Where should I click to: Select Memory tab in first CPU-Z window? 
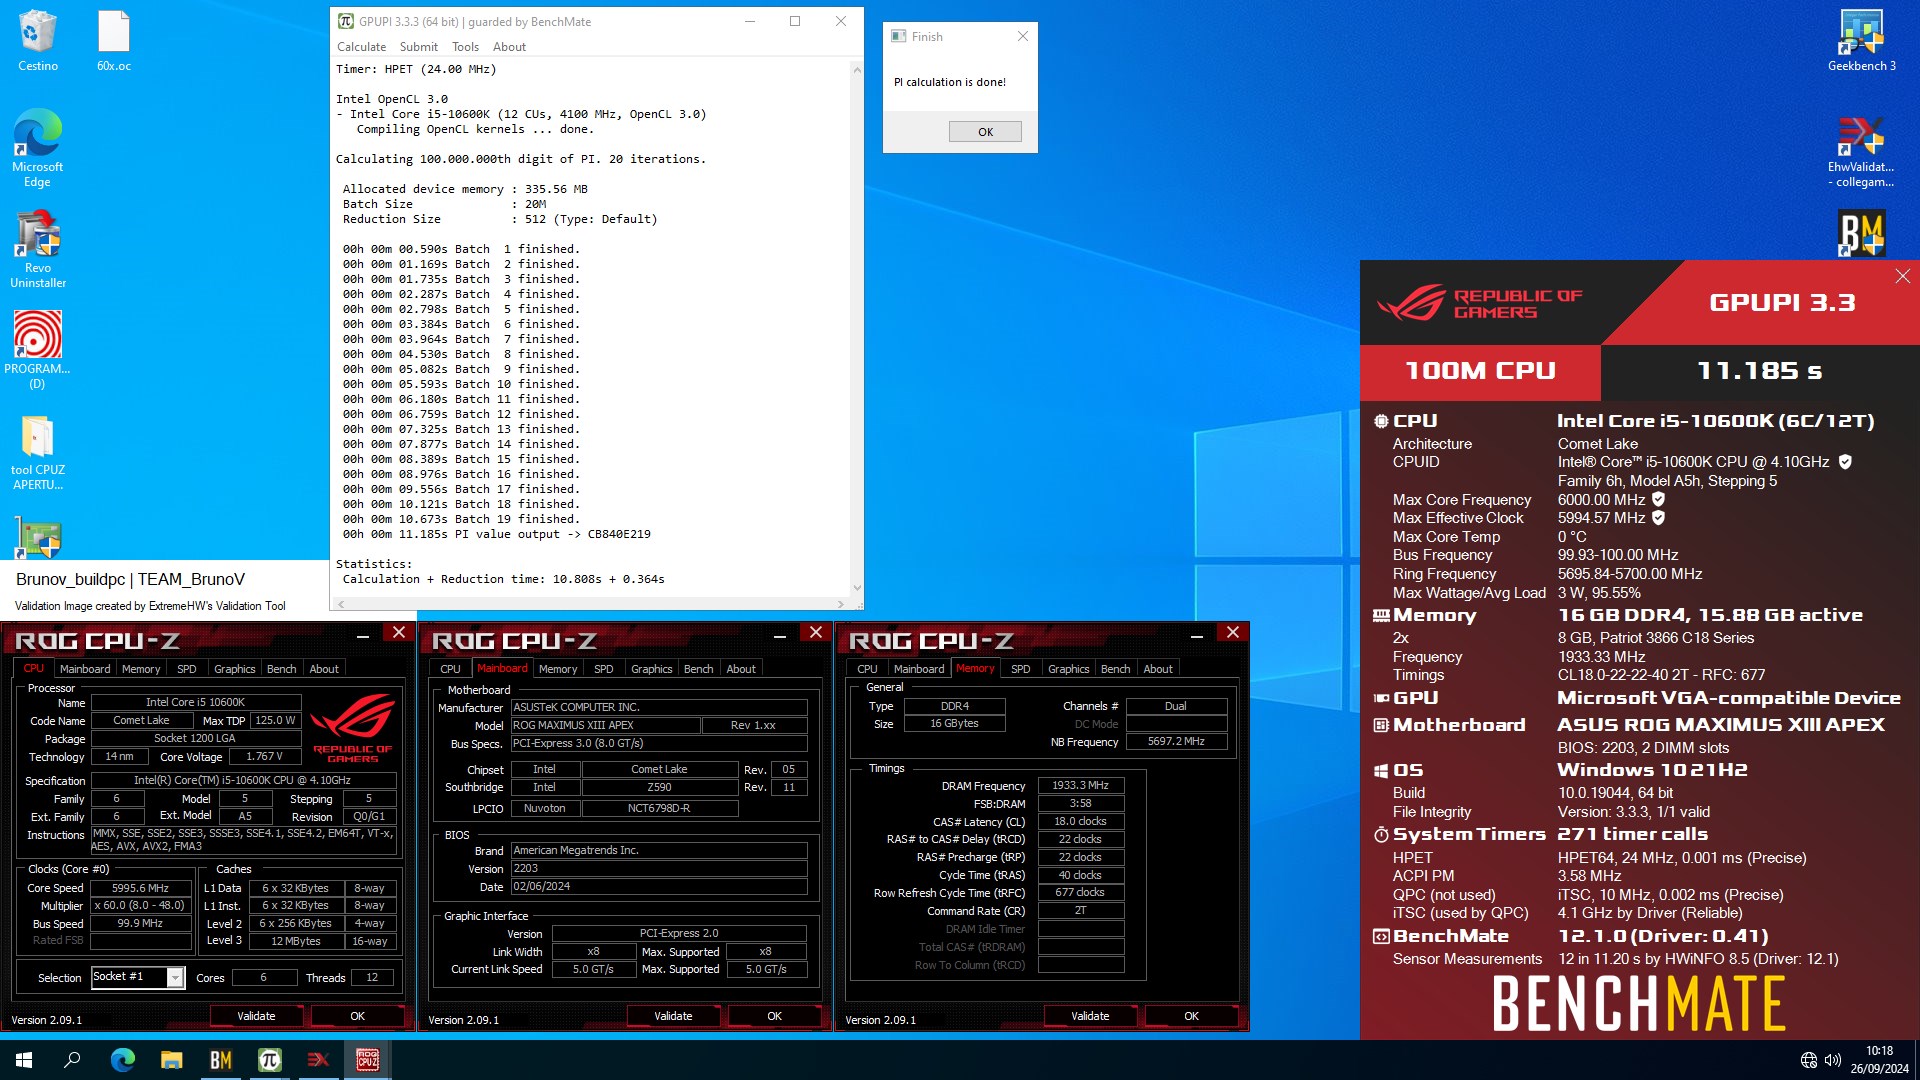(141, 669)
